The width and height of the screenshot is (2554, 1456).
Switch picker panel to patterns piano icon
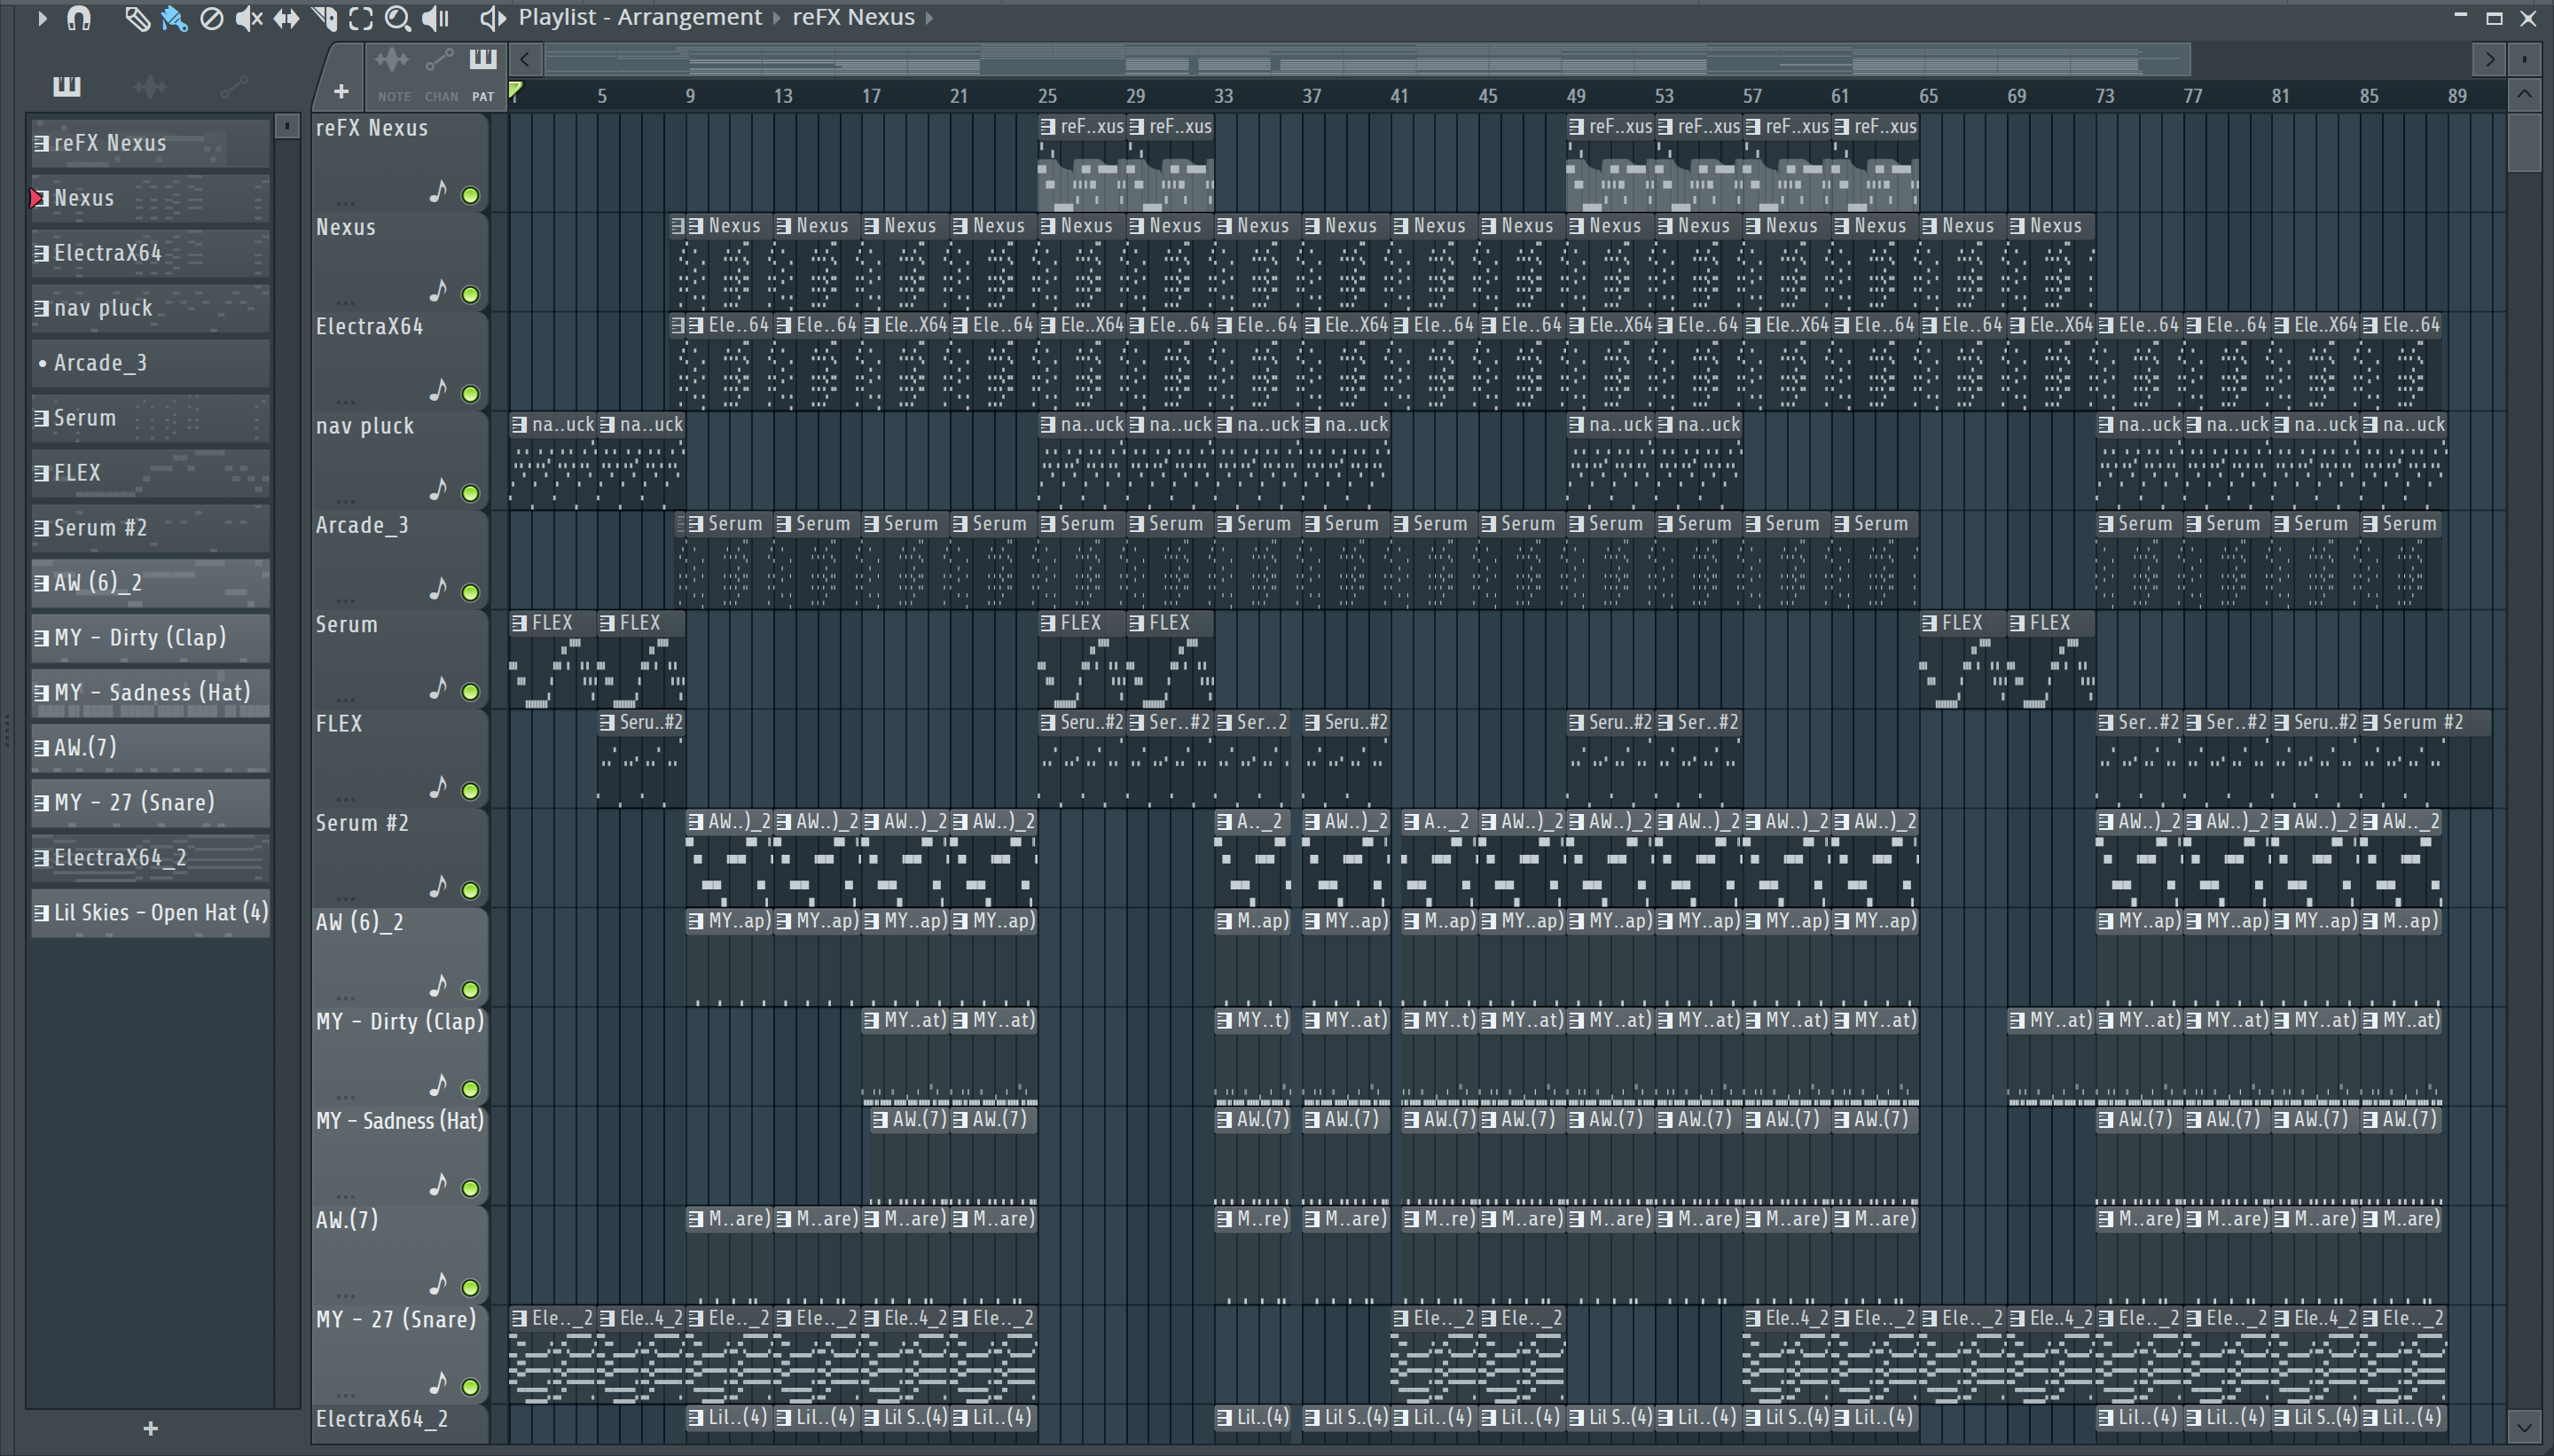coord(67,87)
